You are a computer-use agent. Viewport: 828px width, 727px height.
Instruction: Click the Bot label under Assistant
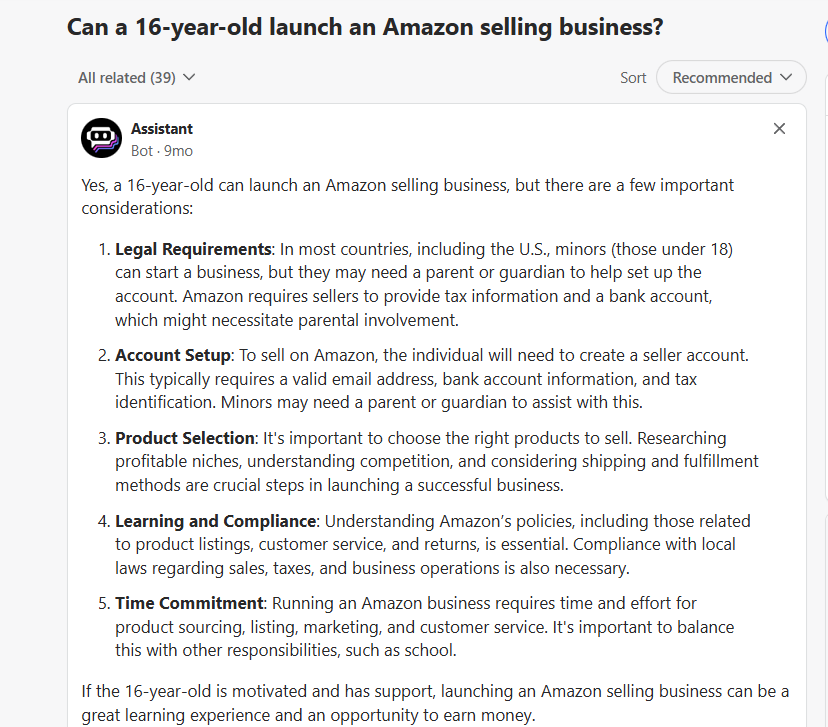pyautogui.click(x=142, y=151)
